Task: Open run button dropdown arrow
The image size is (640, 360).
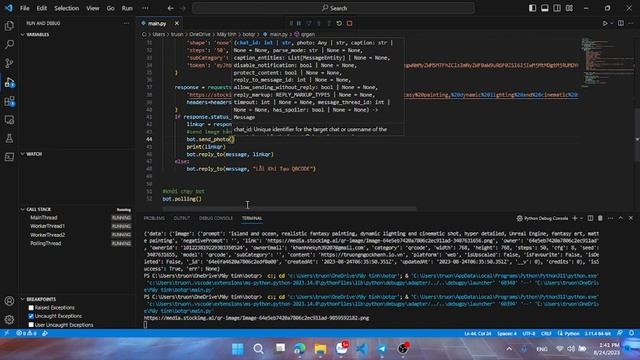Action: [612, 24]
